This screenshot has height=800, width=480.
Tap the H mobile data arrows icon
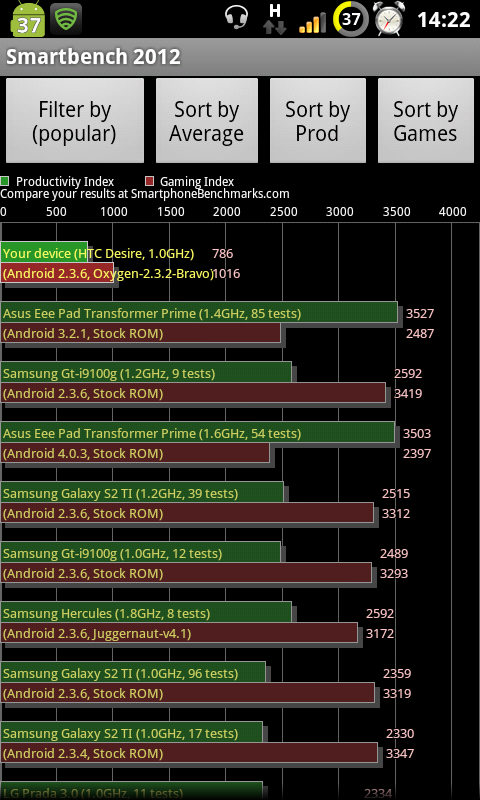coord(275,19)
